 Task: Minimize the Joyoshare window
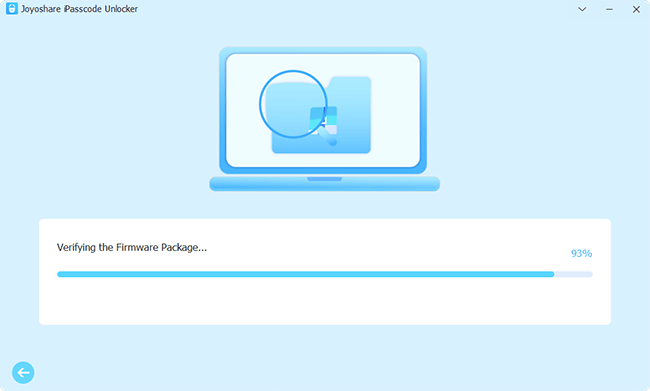point(609,9)
